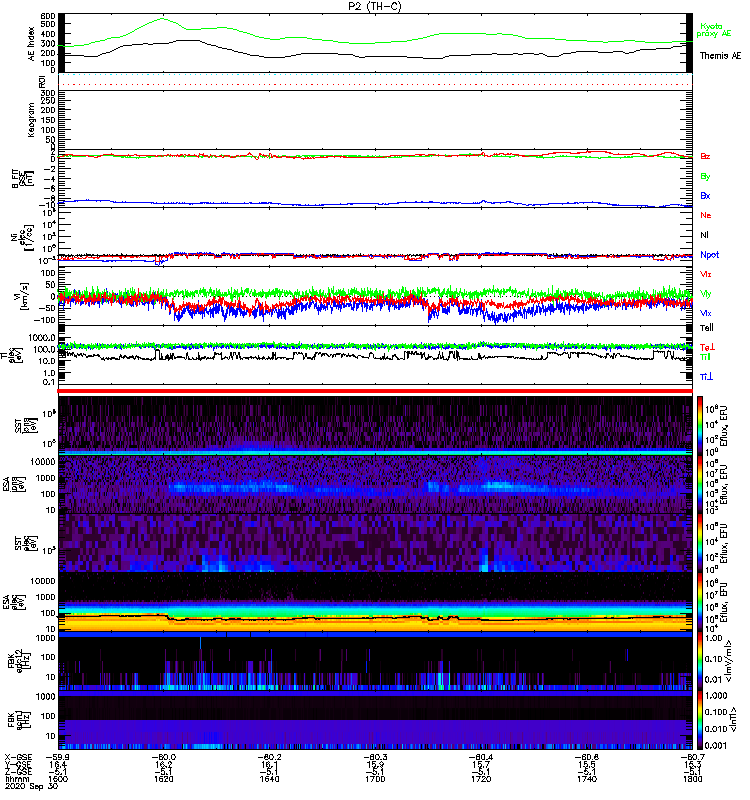
Task: Click the X-GSE value -60.2
Action: pyautogui.click(x=269, y=758)
